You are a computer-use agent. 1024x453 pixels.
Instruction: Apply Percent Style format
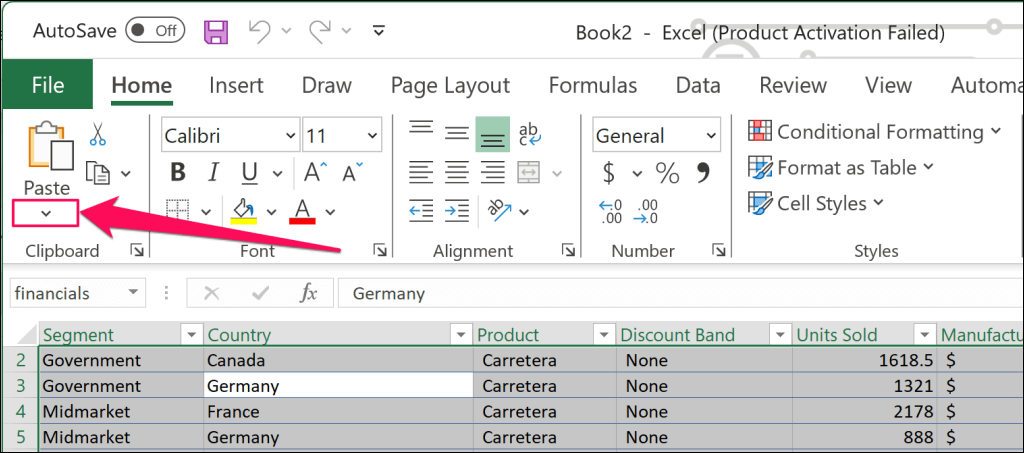pyautogui.click(x=667, y=172)
